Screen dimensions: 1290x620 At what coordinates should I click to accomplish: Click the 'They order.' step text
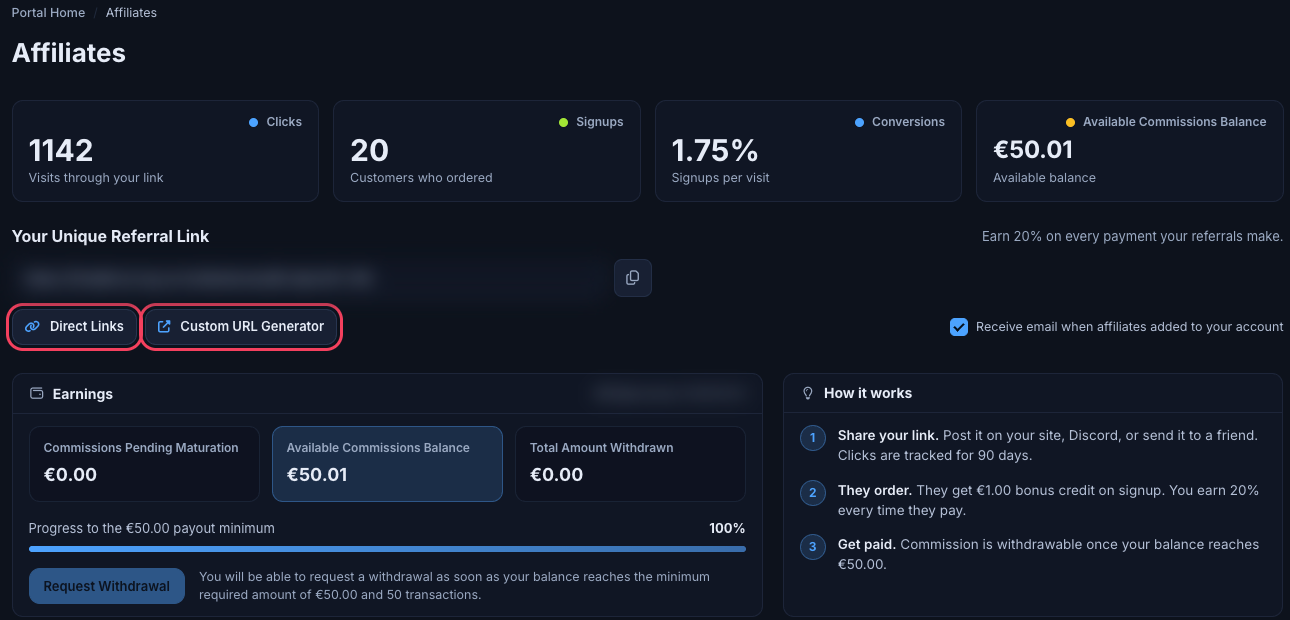click(x=874, y=491)
